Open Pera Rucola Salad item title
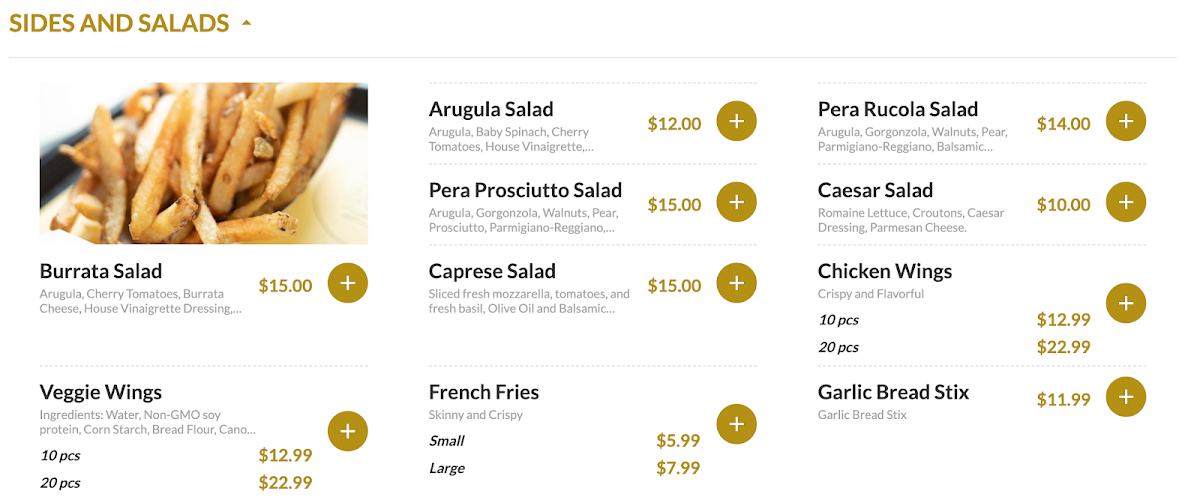Viewport: 1200px width, 500px height. coord(897,109)
